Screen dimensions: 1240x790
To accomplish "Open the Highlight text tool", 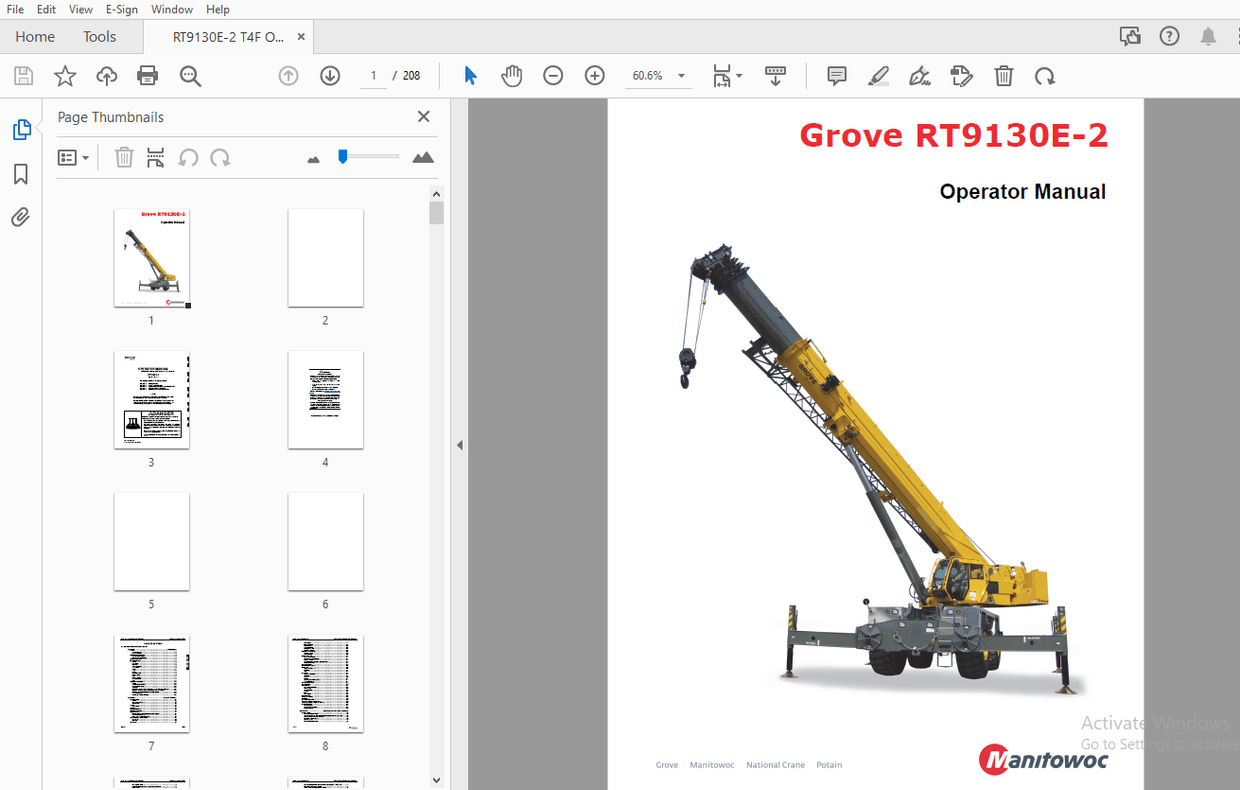I will tap(878, 75).
